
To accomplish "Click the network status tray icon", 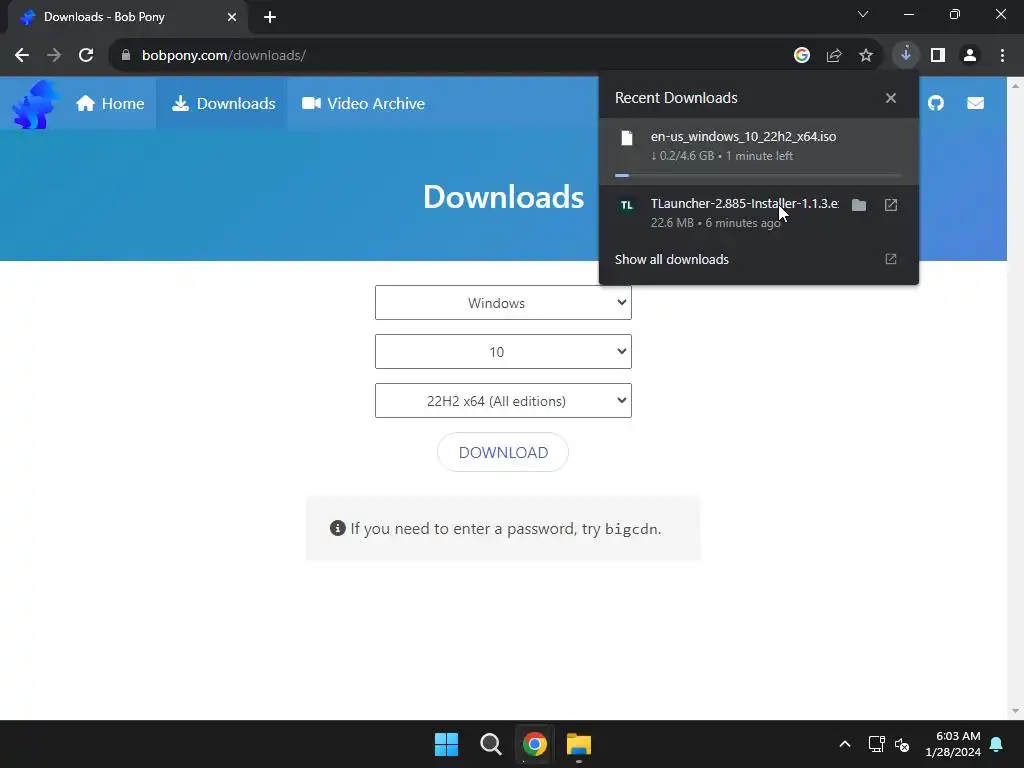I will click(x=876, y=744).
